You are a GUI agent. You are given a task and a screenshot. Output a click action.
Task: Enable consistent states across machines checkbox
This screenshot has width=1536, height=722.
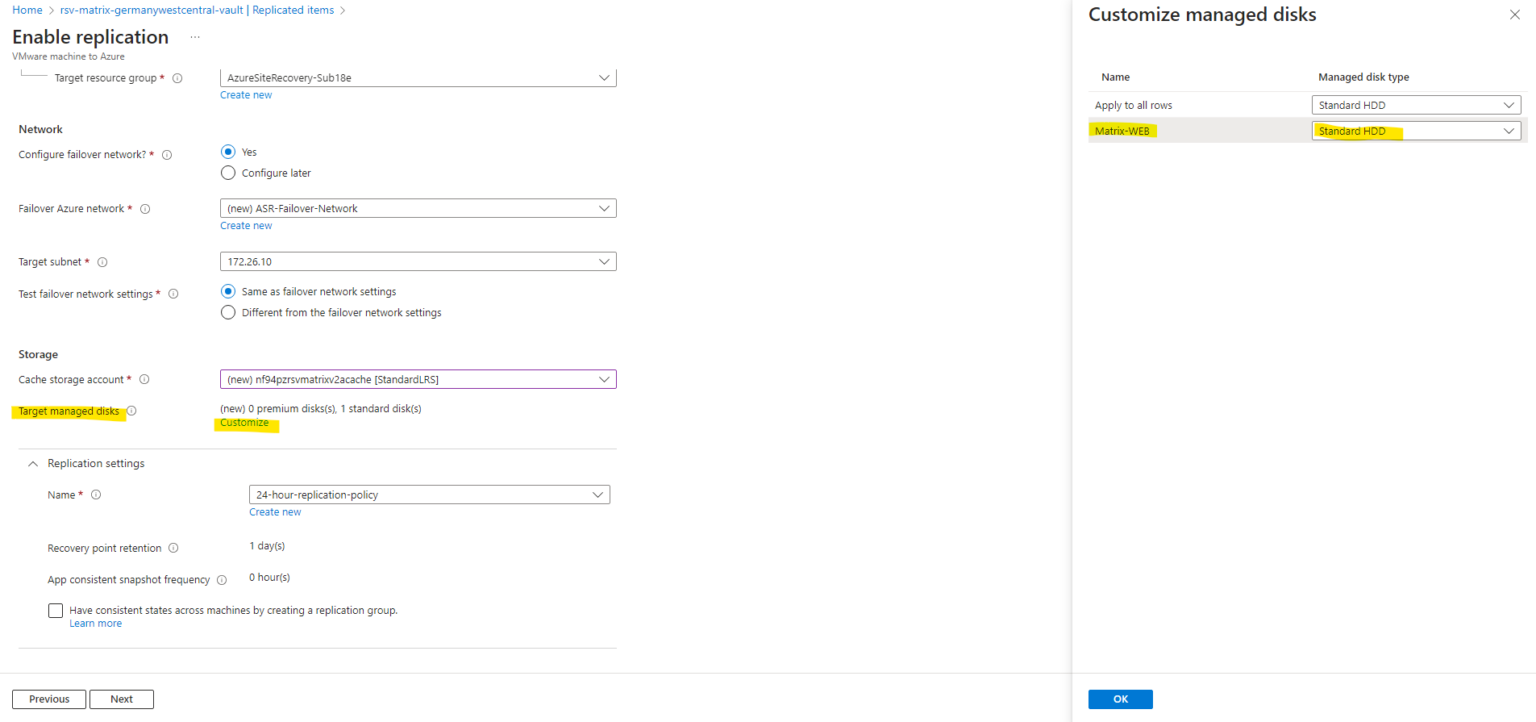[55, 610]
